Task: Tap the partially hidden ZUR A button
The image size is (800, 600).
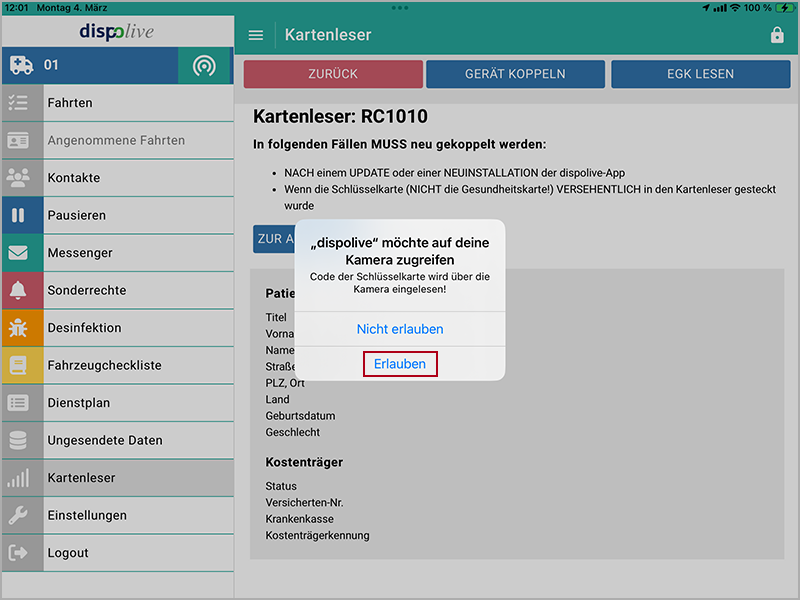Action: click(274, 239)
